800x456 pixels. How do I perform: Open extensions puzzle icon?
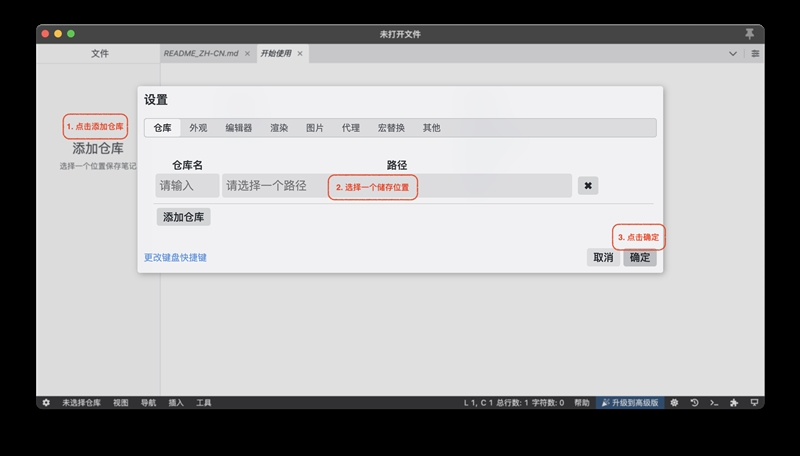pyautogui.click(x=734, y=403)
